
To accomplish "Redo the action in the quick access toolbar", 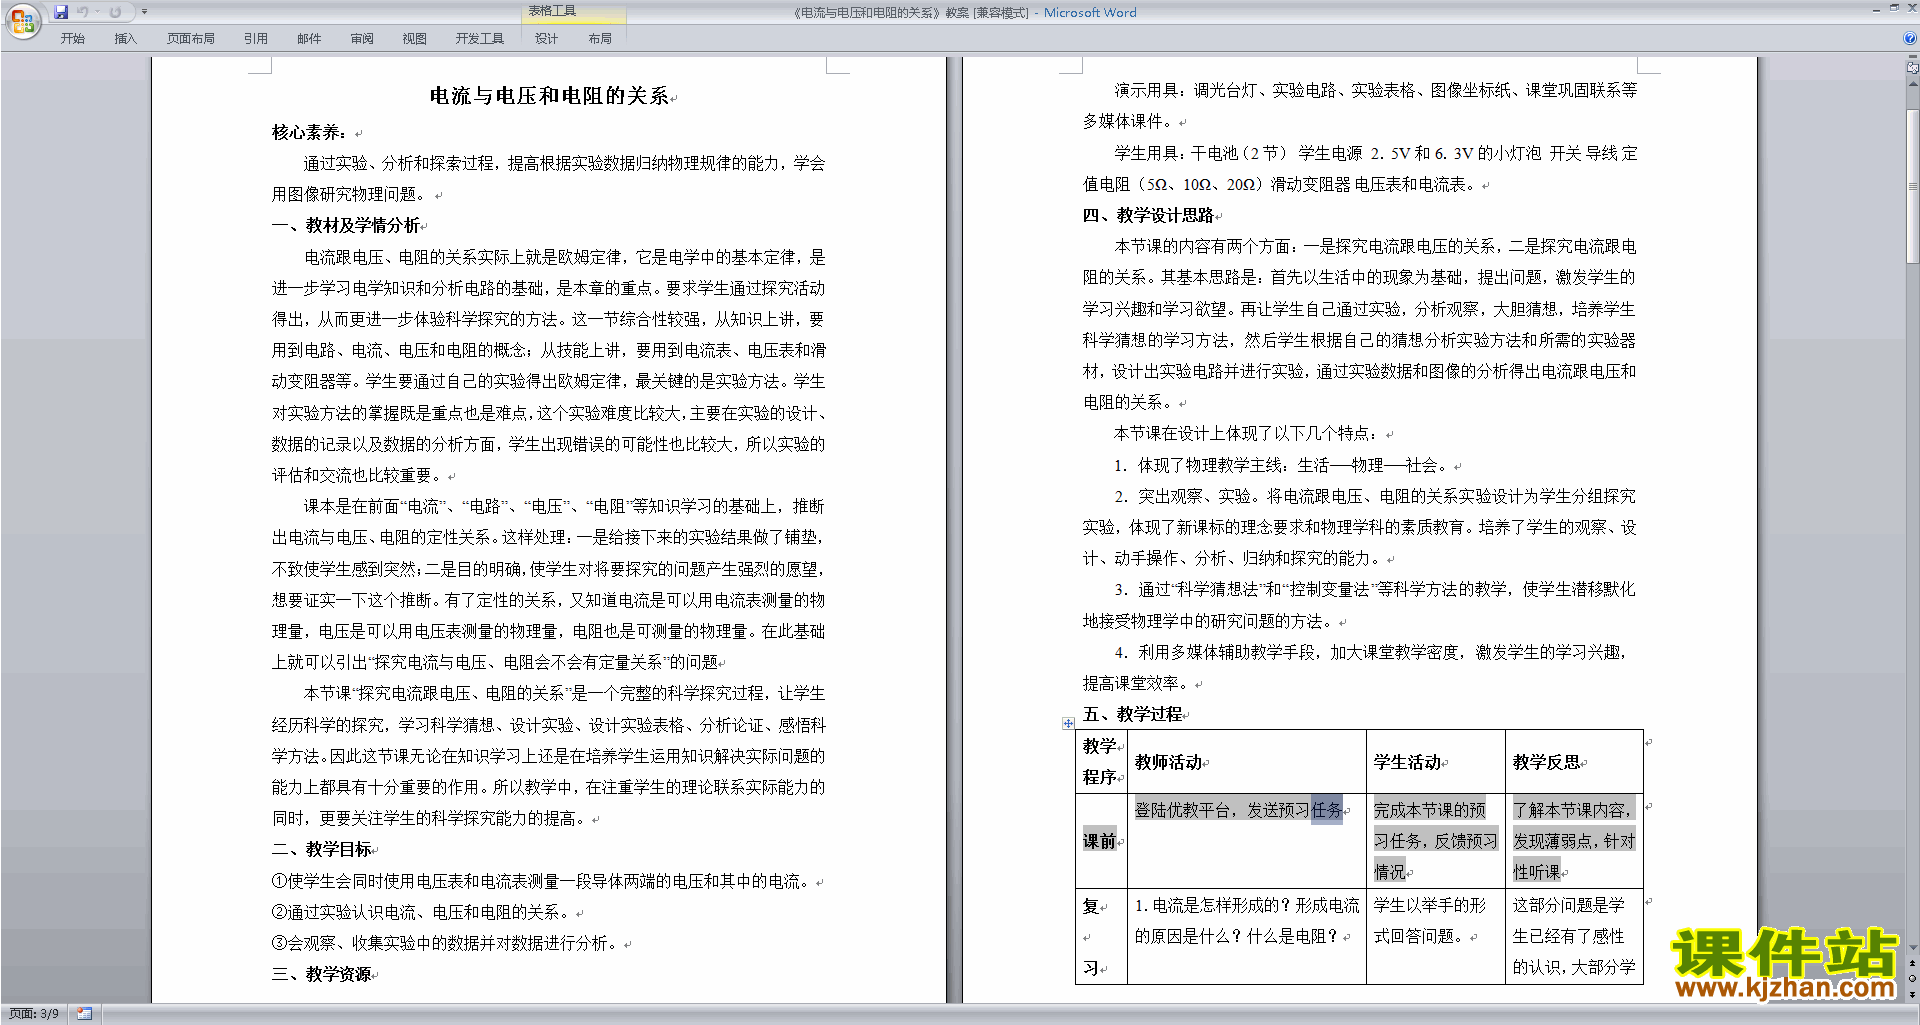I will pyautogui.click(x=115, y=12).
